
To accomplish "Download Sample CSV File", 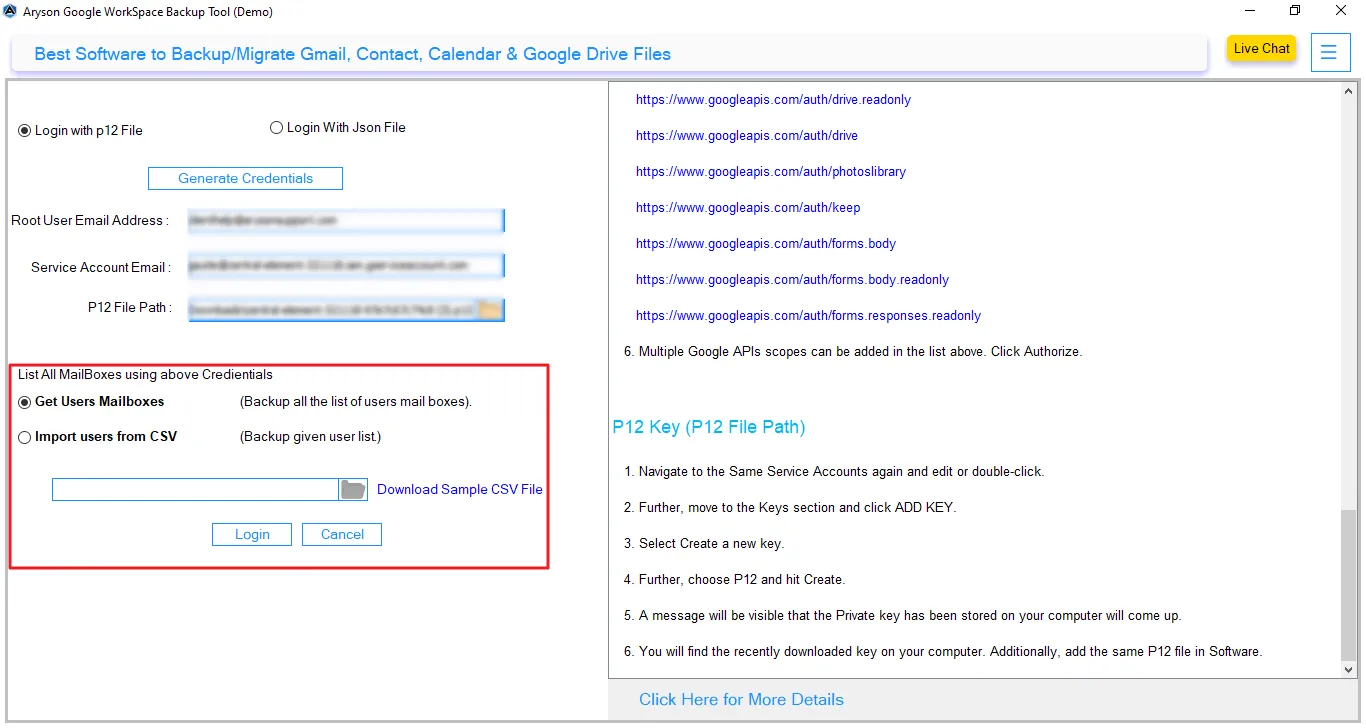I will click(459, 489).
